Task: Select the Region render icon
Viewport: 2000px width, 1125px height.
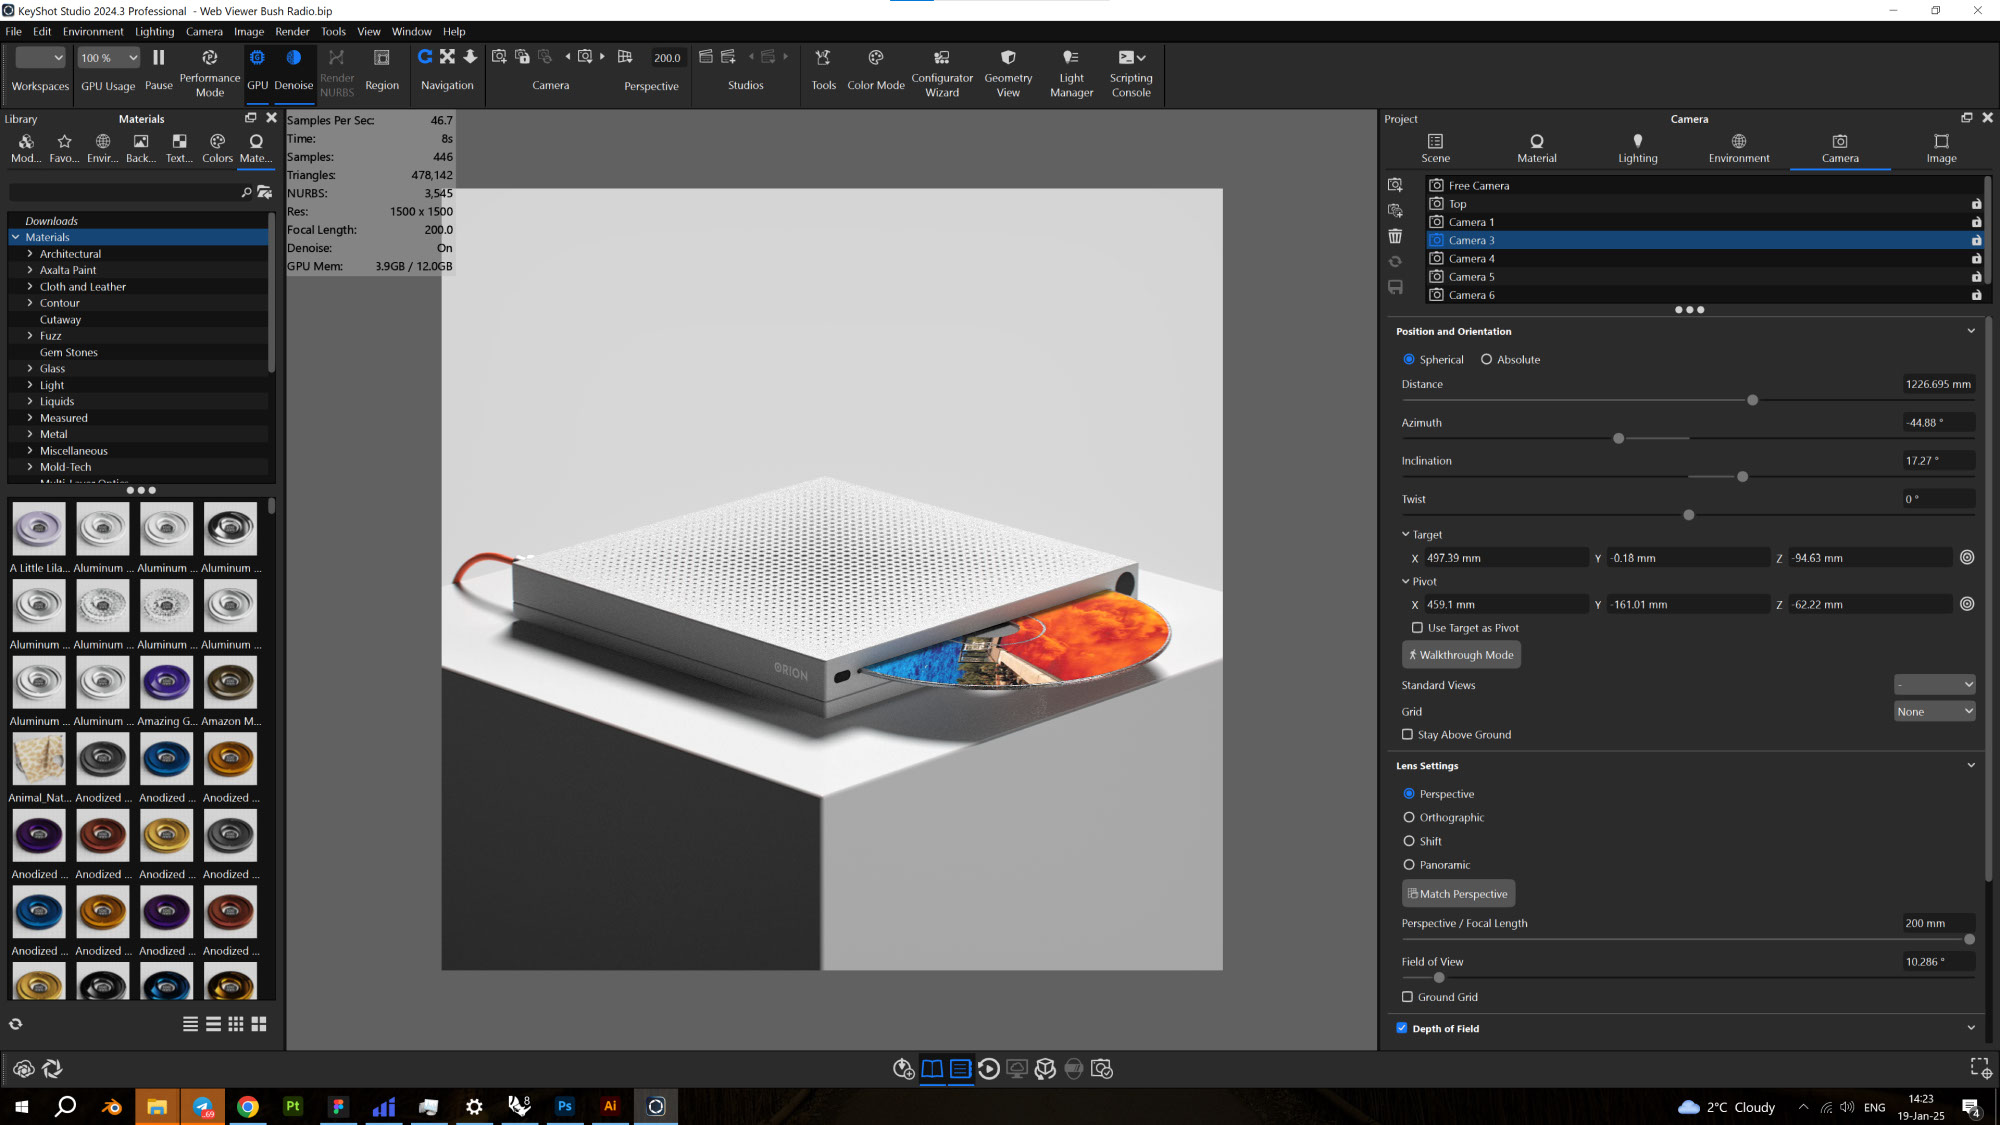Action: pos(381,59)
